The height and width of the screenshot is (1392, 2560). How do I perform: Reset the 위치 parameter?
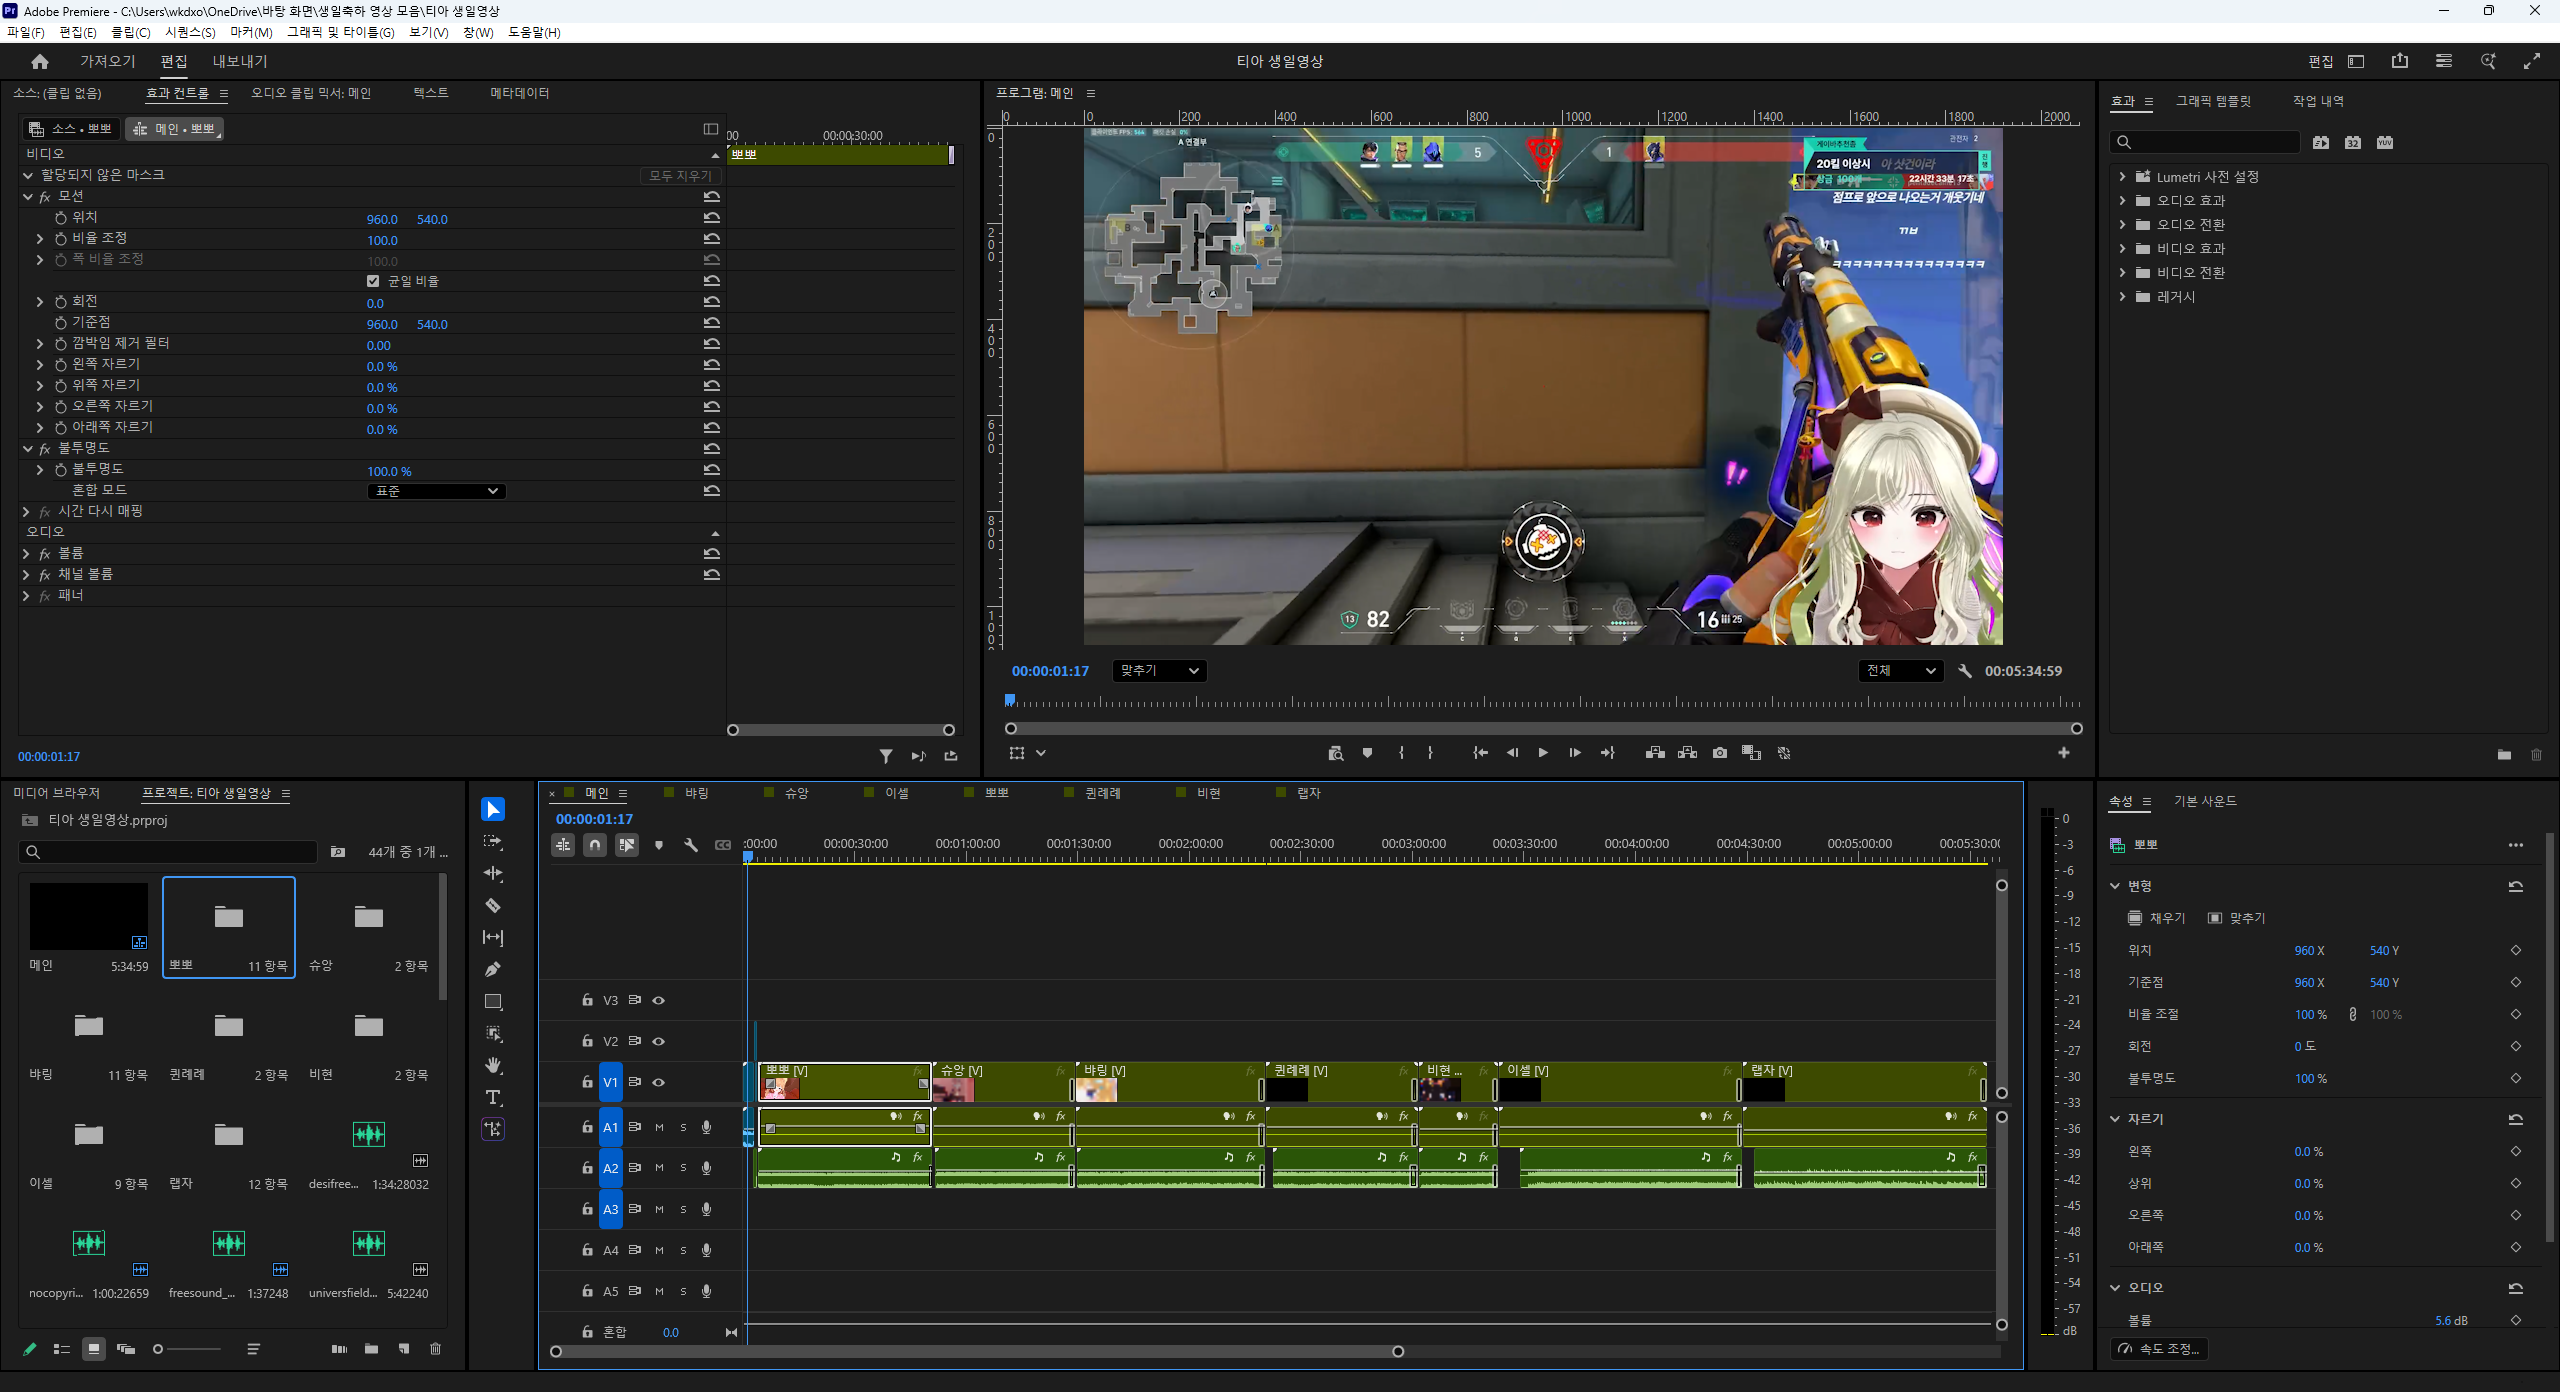click(x=712, y=218)
